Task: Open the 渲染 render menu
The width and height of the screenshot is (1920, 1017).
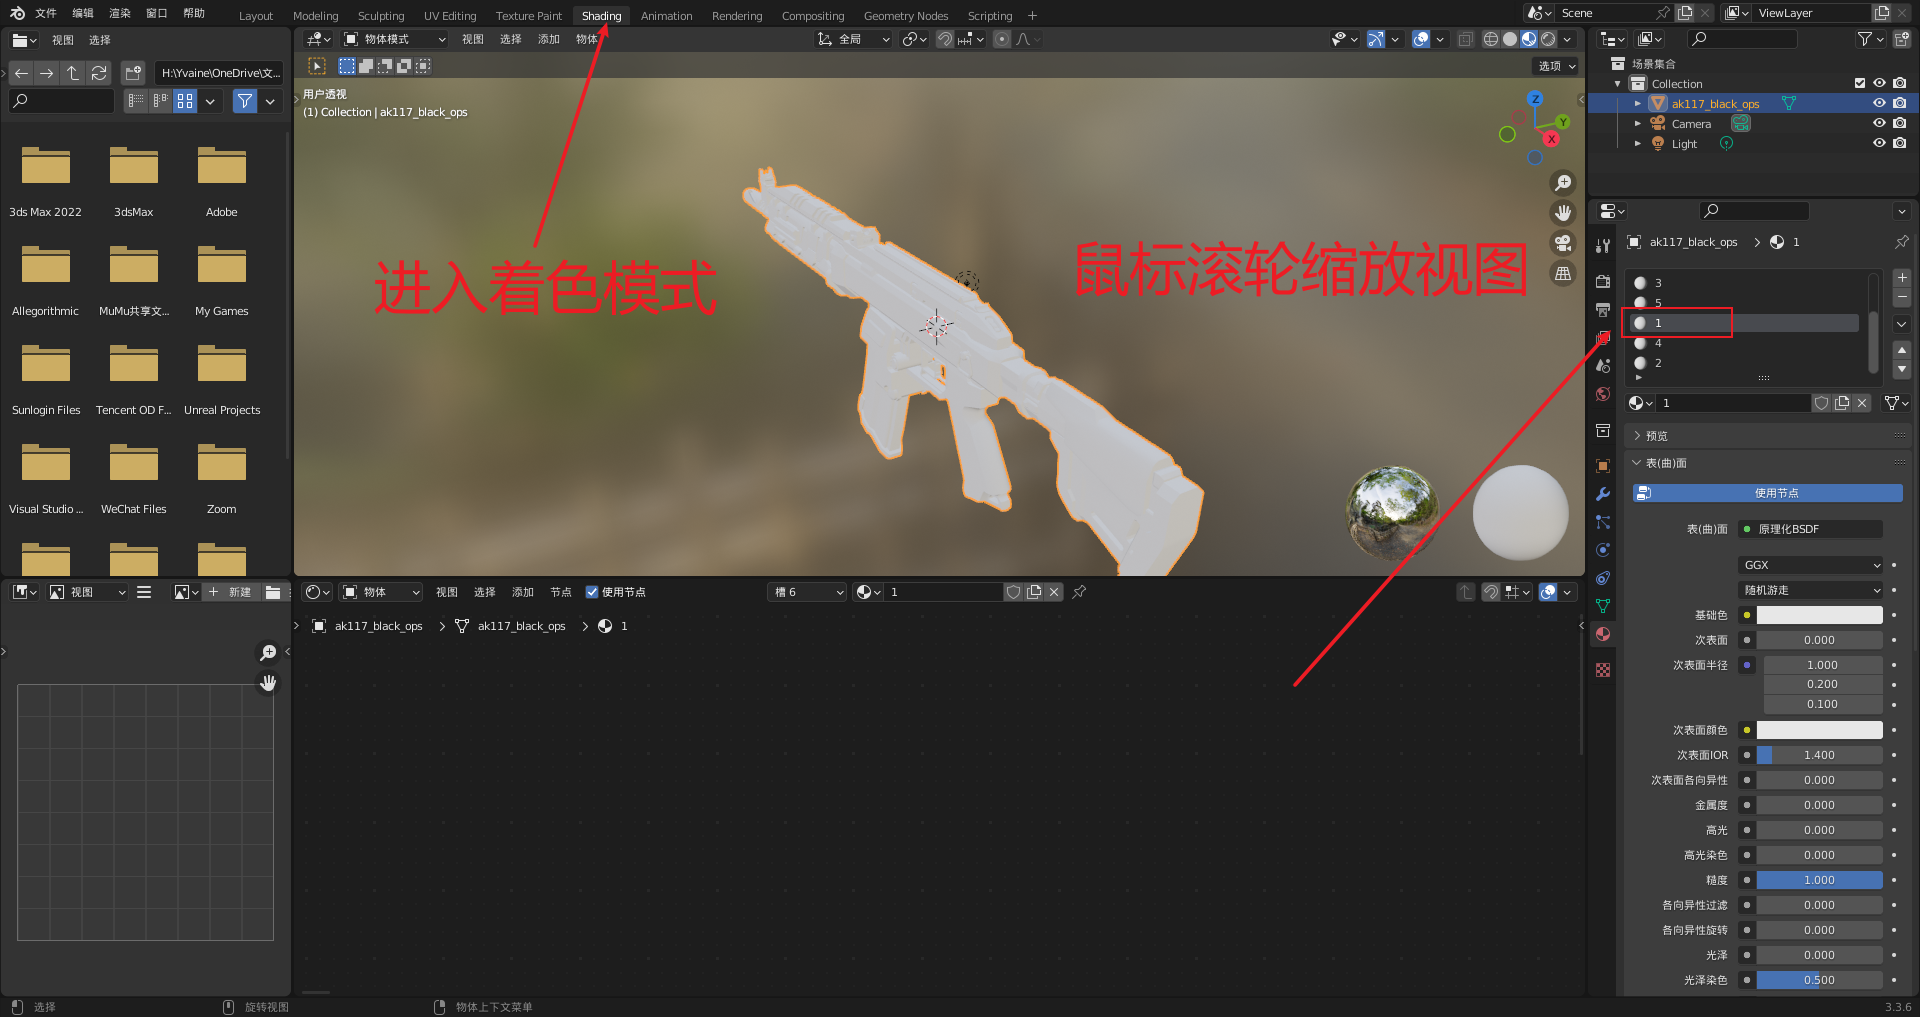Action: (x=120, y=14)
